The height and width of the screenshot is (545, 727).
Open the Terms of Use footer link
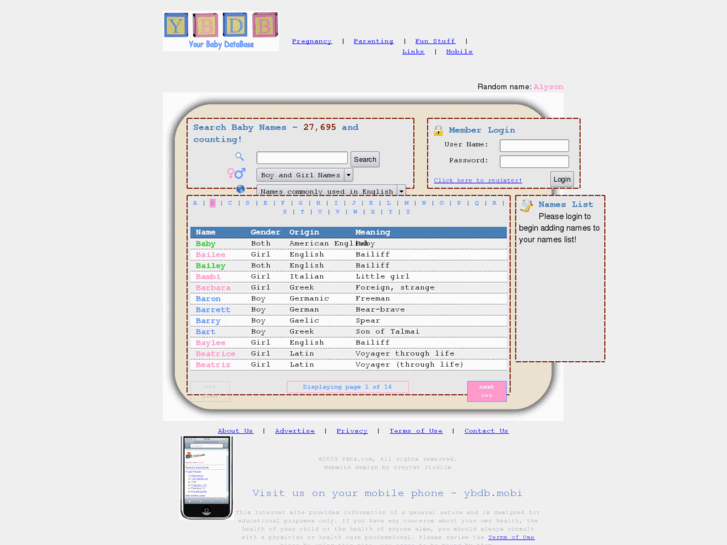(416, 431)
